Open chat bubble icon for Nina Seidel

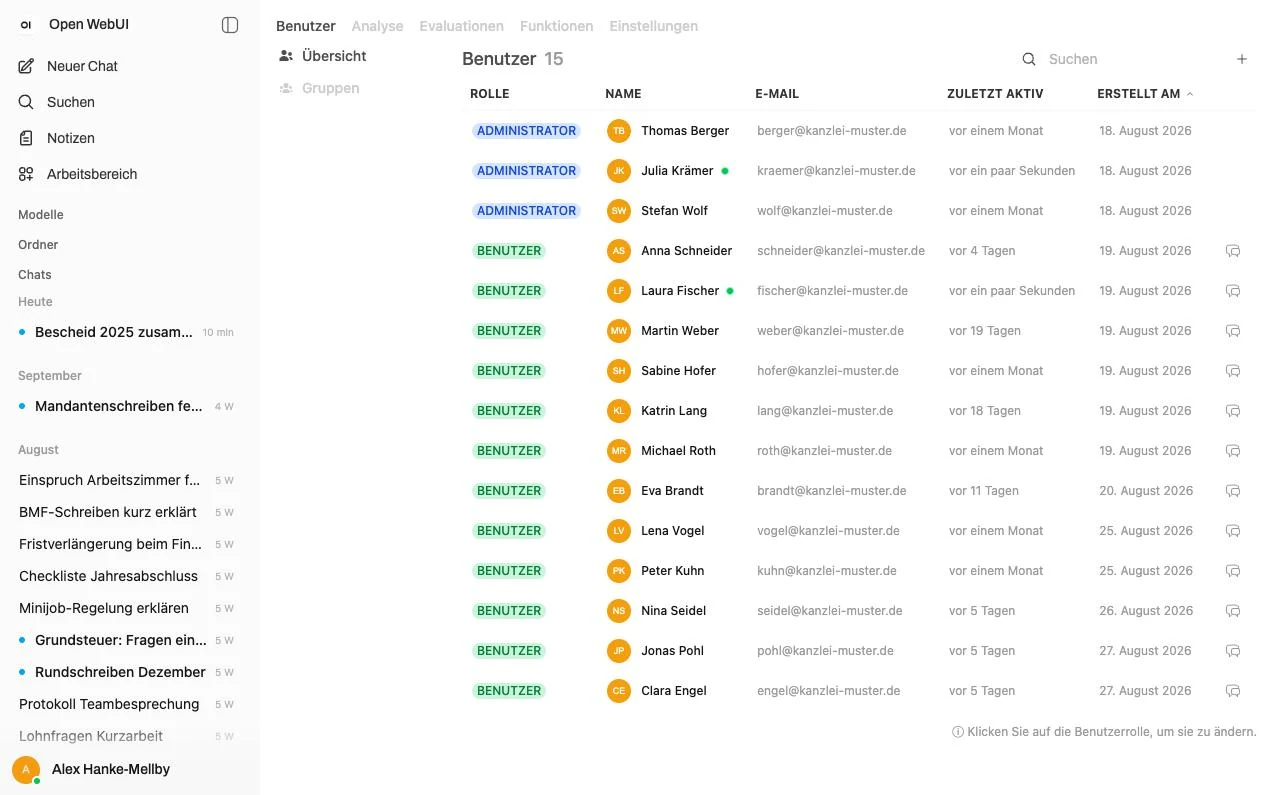1233,611
